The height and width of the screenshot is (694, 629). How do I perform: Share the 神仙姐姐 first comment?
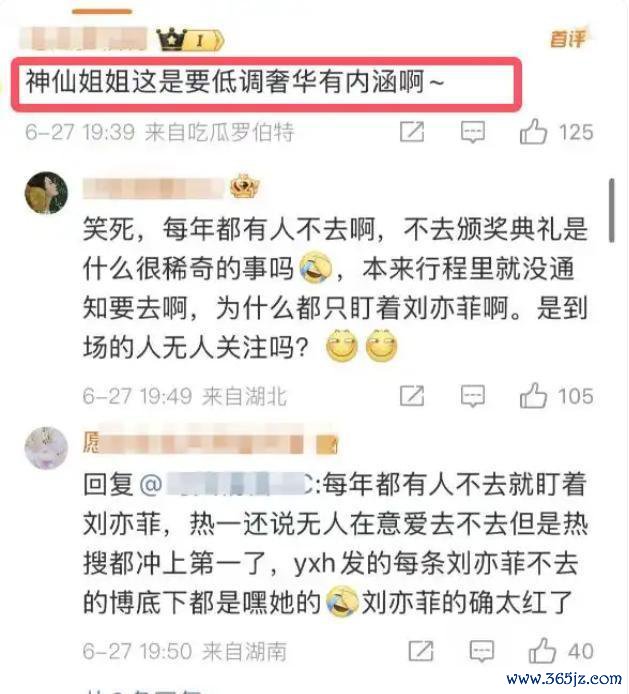412,132
